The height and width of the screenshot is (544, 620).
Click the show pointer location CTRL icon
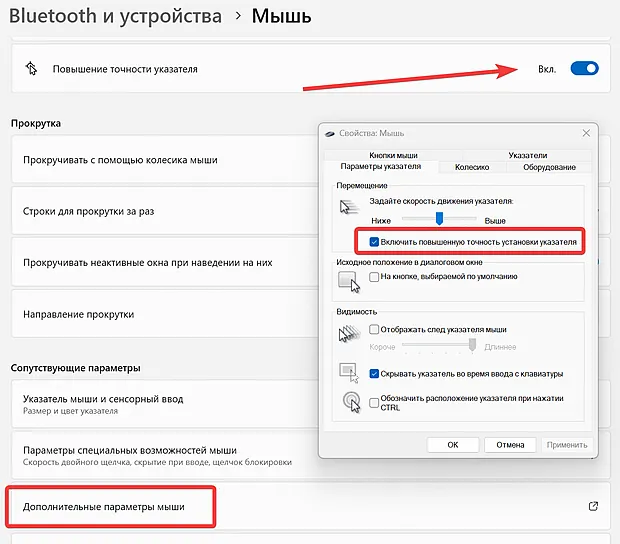click(352, 402)
